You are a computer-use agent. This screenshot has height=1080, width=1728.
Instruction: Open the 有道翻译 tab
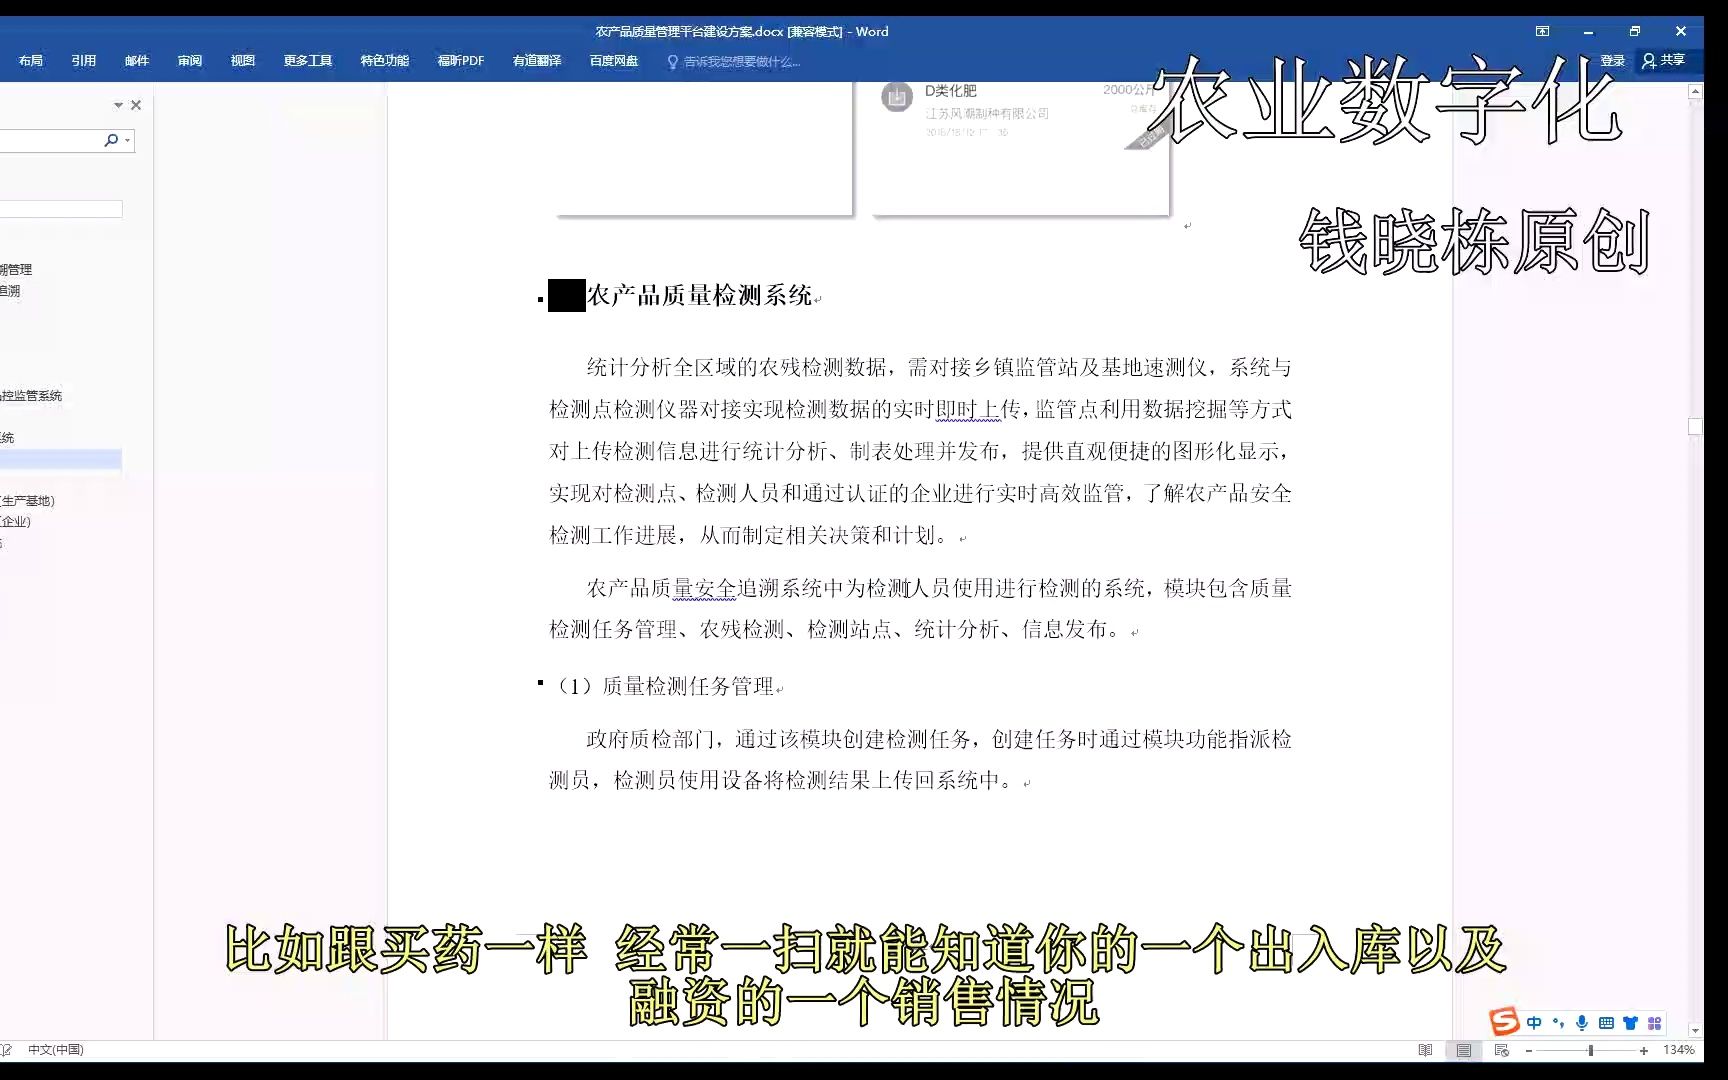[536, 61]
